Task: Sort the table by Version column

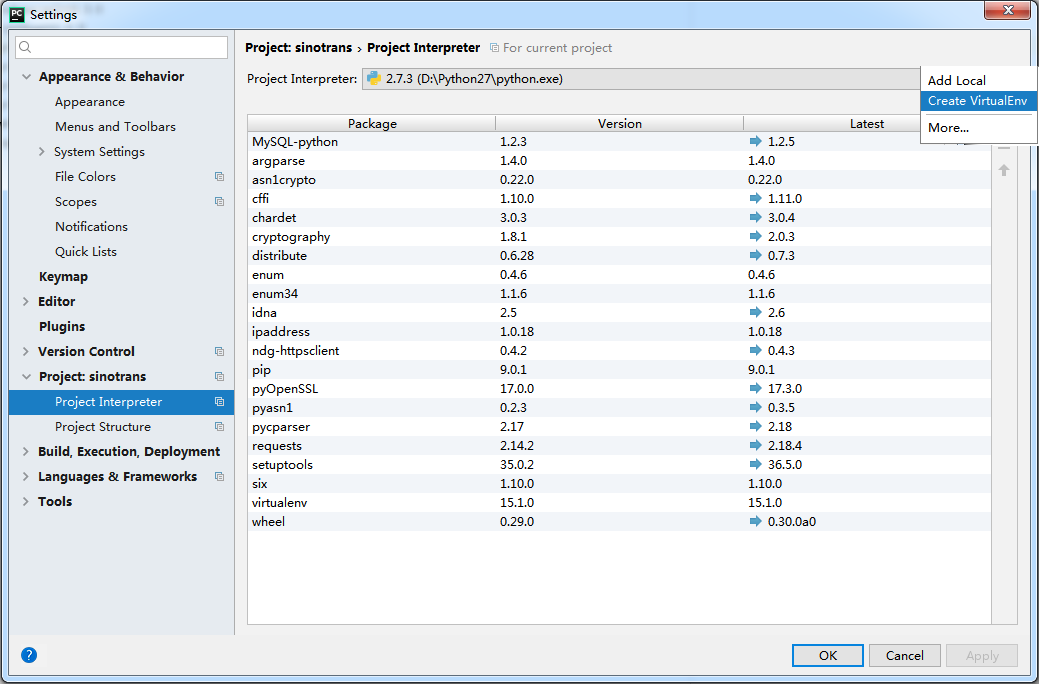Action: pyautogui.click(x=620, y=123)
